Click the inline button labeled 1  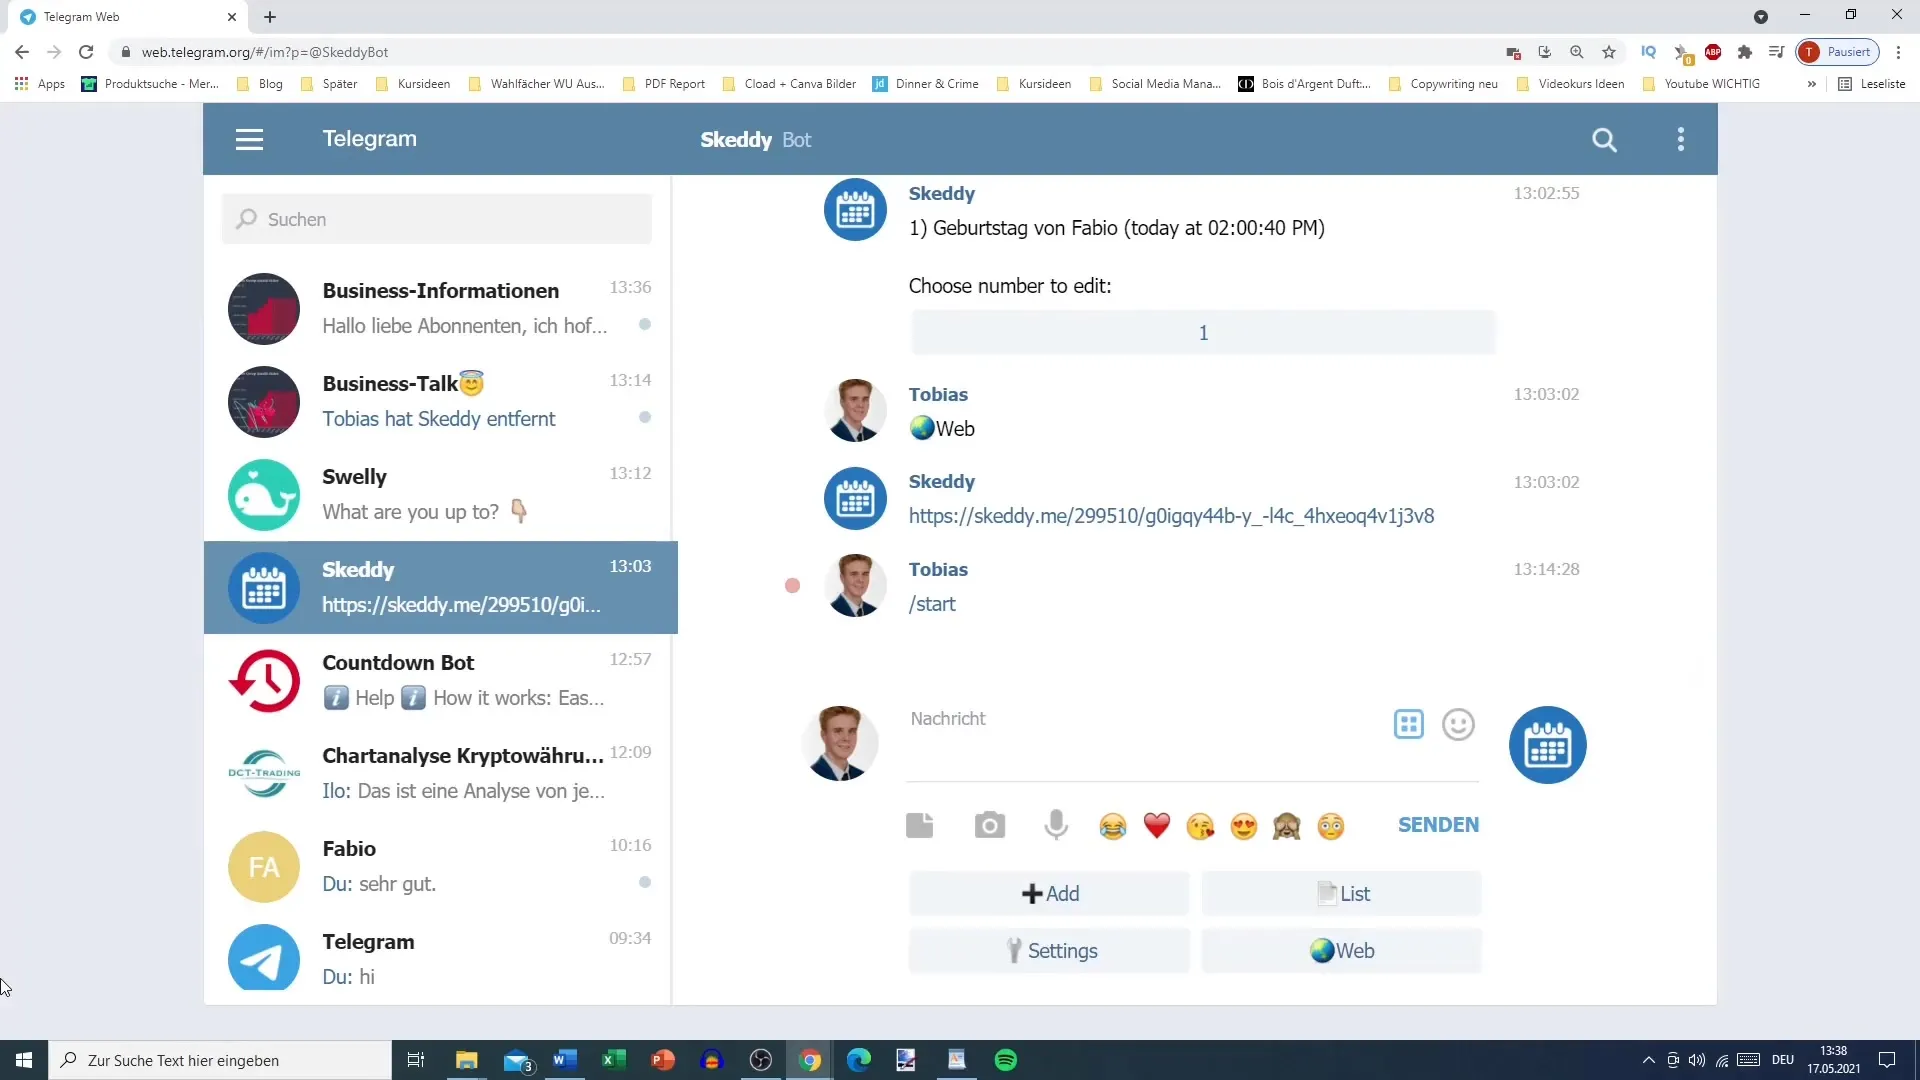[1203, 333]
